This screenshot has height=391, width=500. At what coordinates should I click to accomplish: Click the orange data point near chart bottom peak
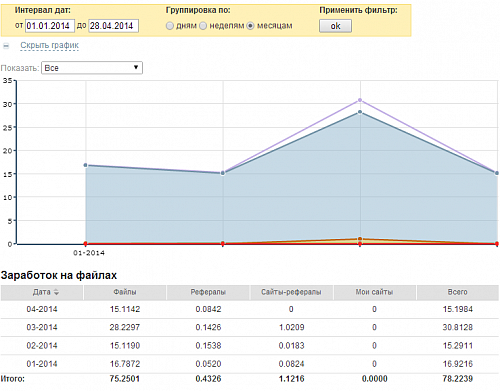coord(360,239)
